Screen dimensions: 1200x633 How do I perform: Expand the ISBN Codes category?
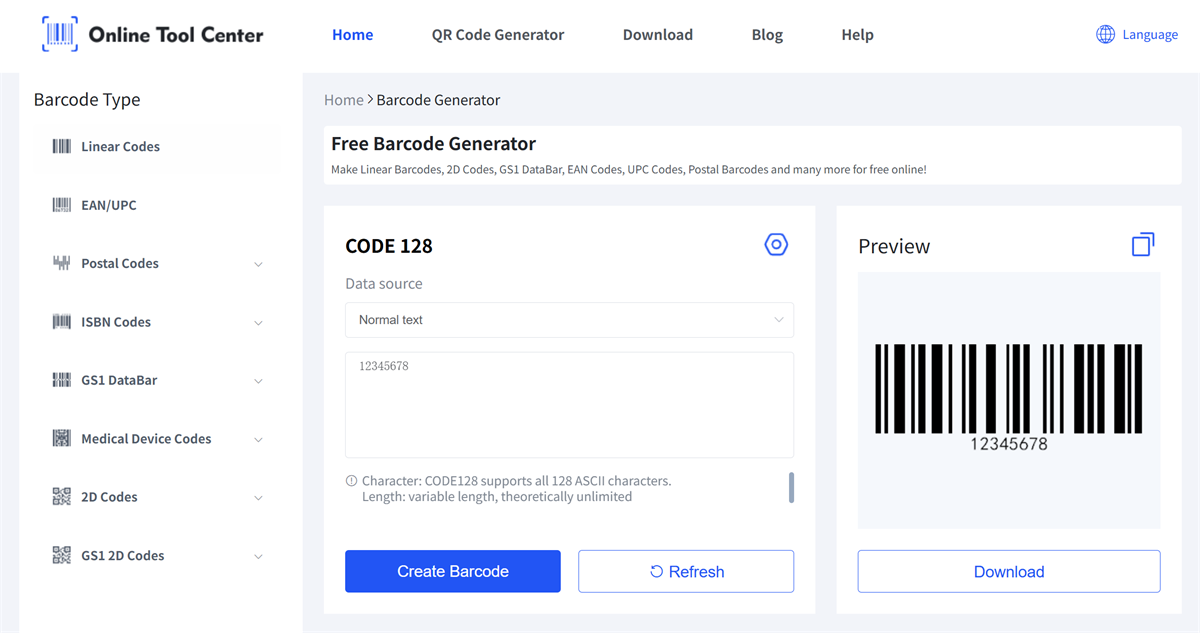pos(258,323)
